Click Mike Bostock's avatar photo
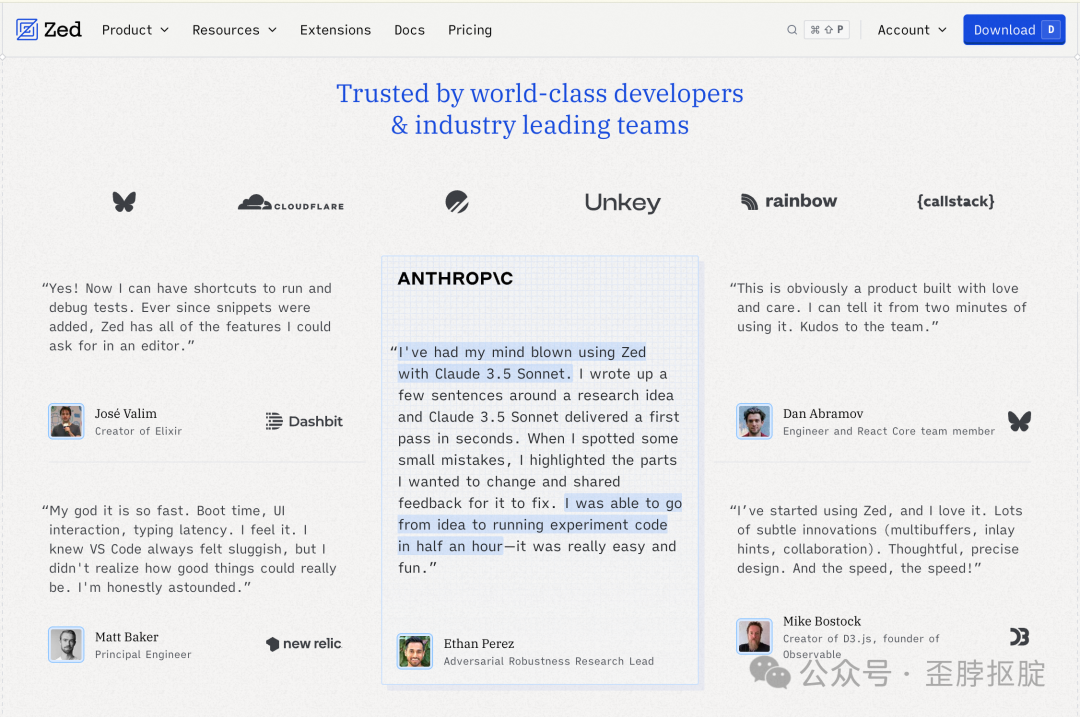 coord(754,636)
